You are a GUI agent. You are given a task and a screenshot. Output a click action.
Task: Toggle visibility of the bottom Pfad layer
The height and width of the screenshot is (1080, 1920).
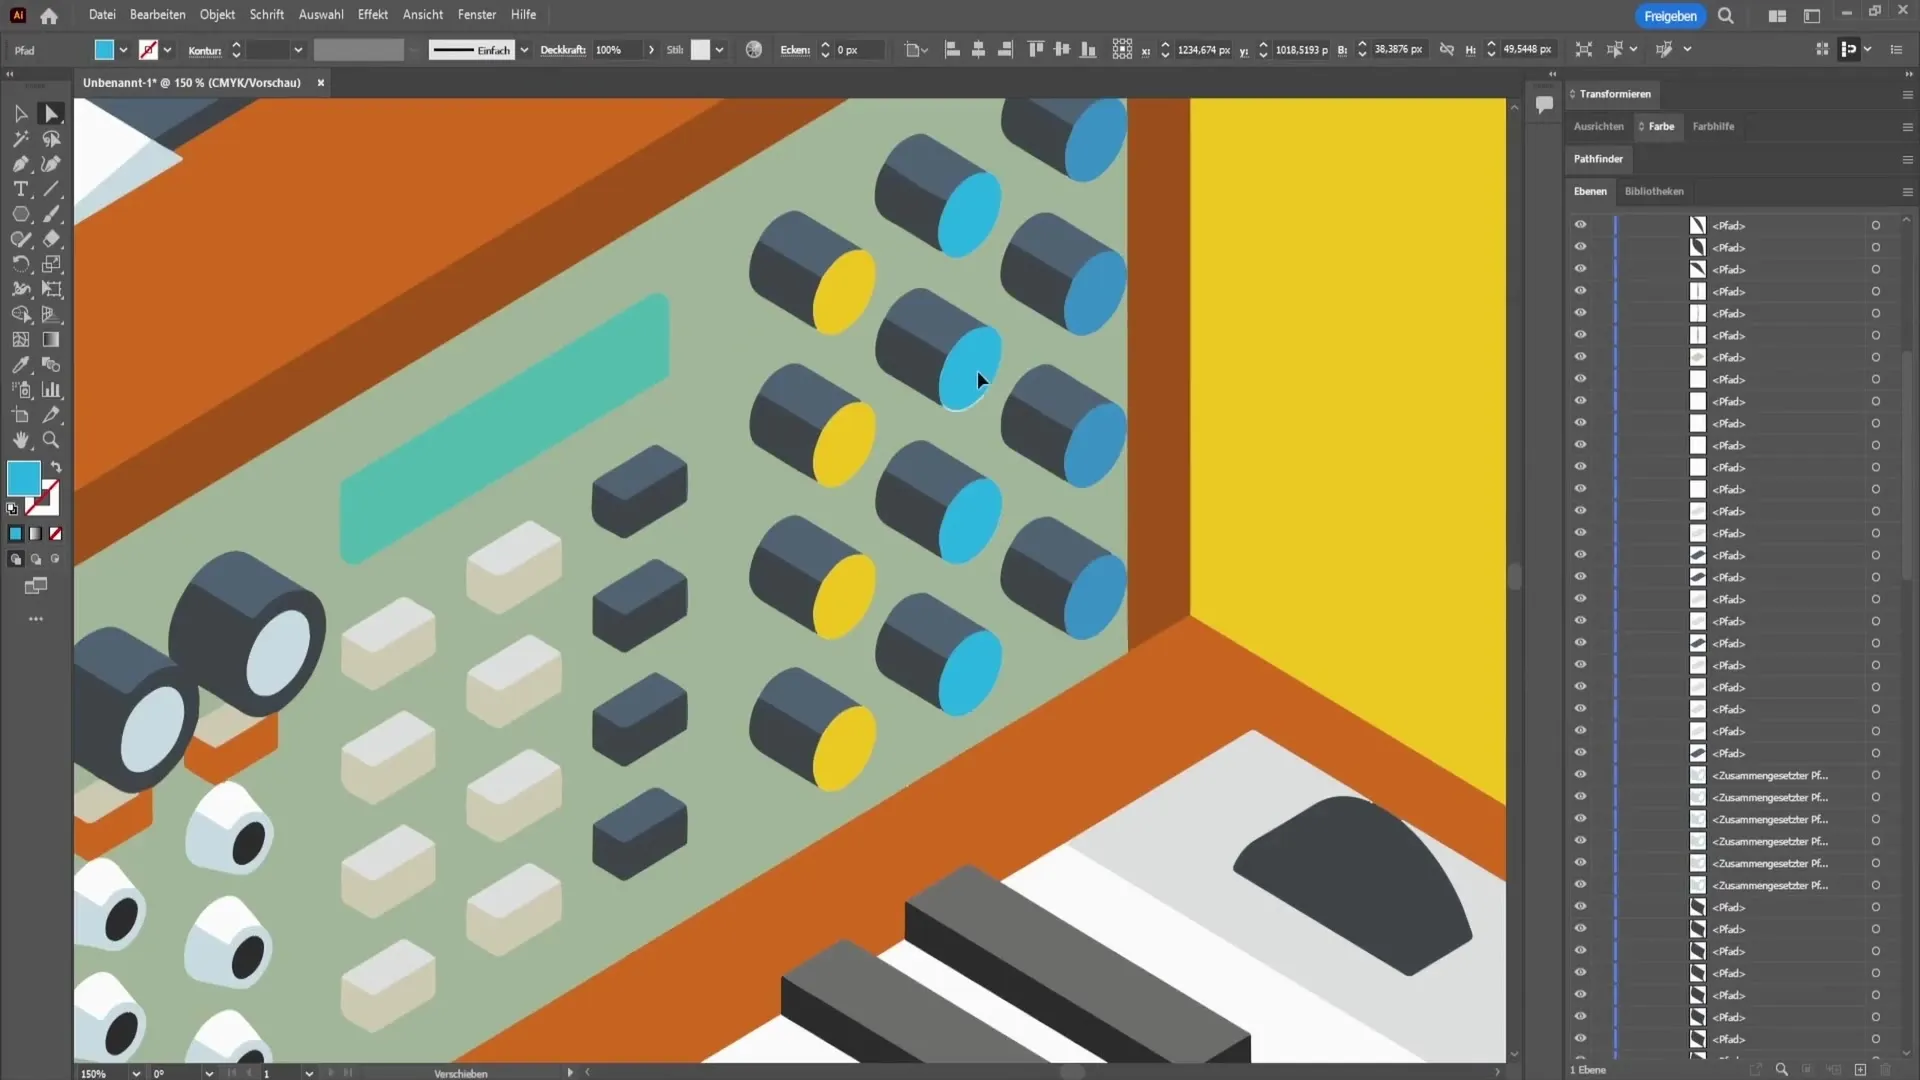(1580, 1039)
